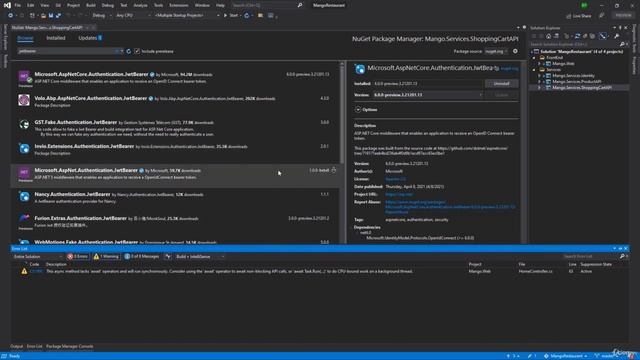Click the user account avatar in title bar

584,5
